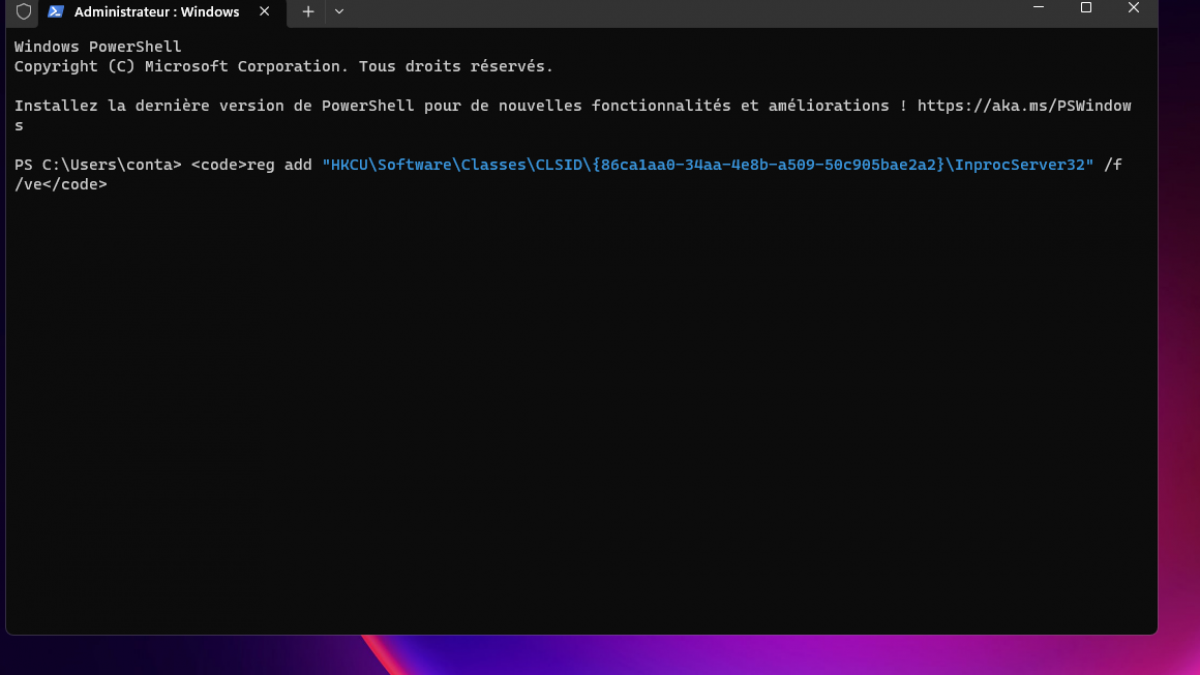Click the Microsoft Corporation copyright line

283,67
